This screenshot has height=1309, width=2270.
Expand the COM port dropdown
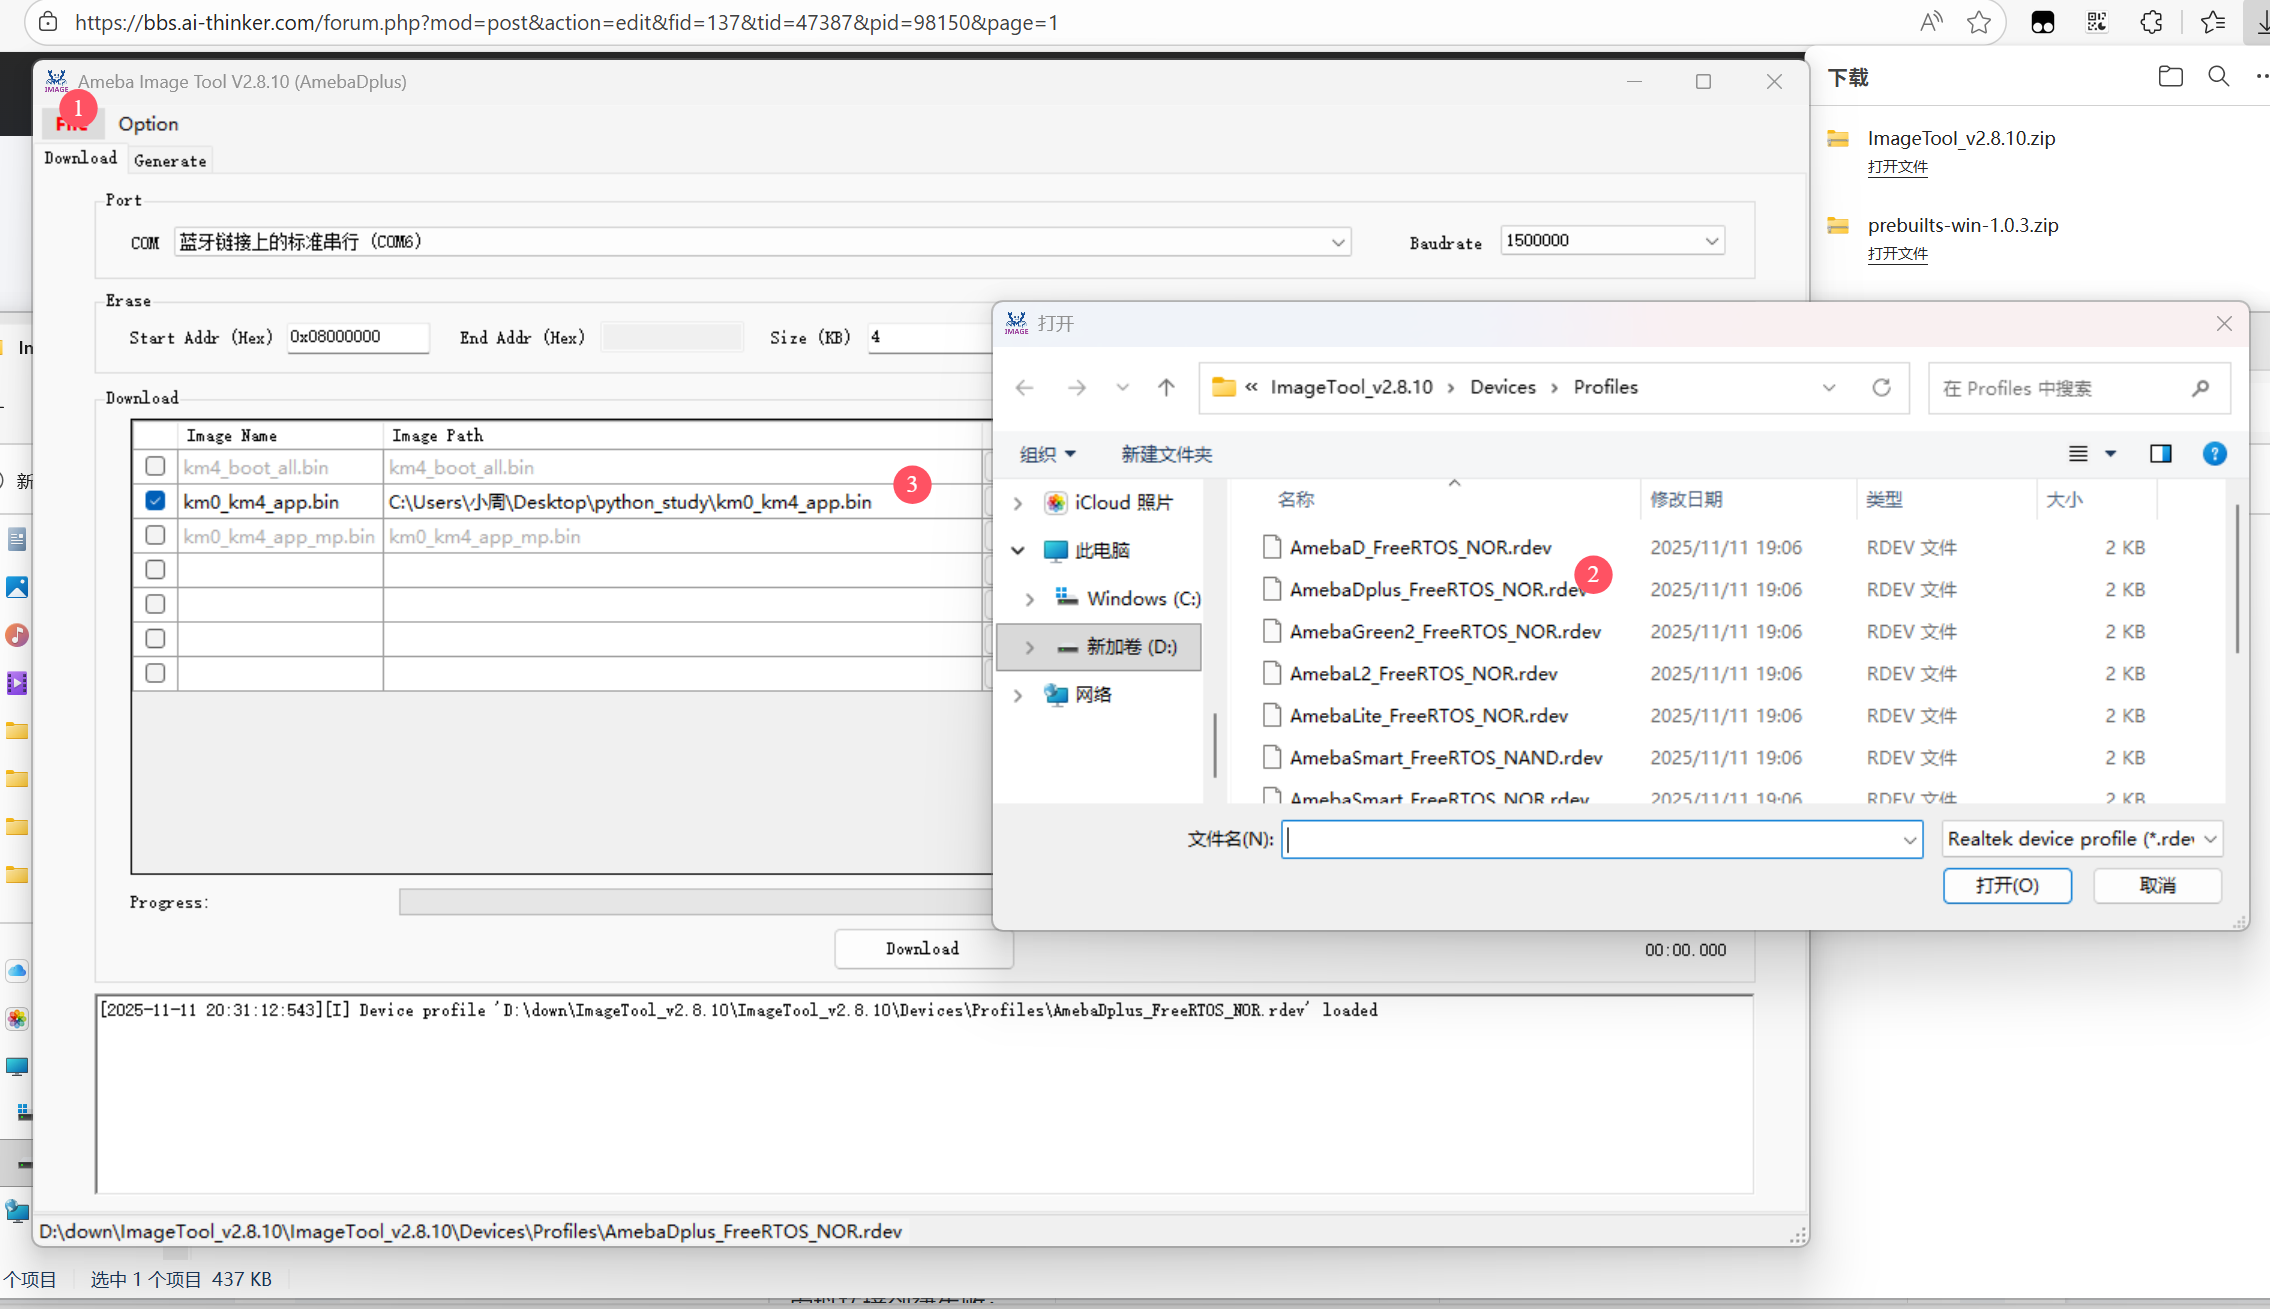click(x=1337, y=242)
